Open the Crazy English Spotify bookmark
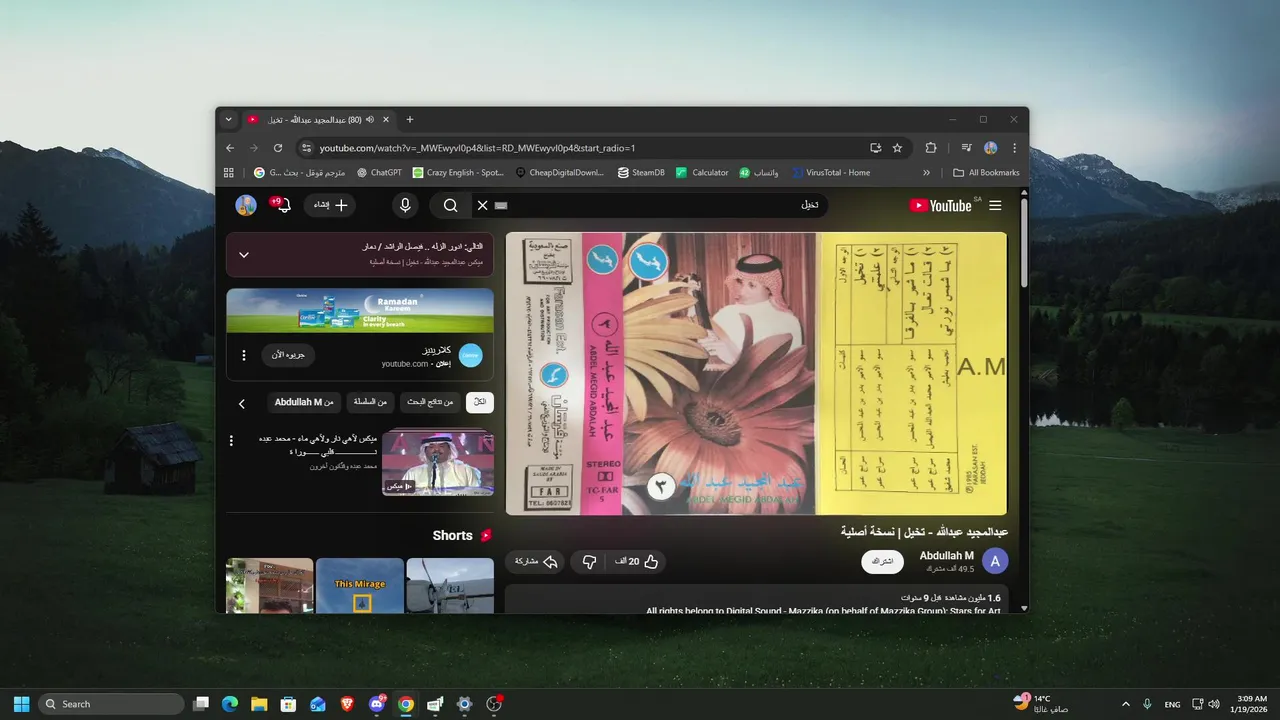The image size is (1280, 720). coord(458,172)
